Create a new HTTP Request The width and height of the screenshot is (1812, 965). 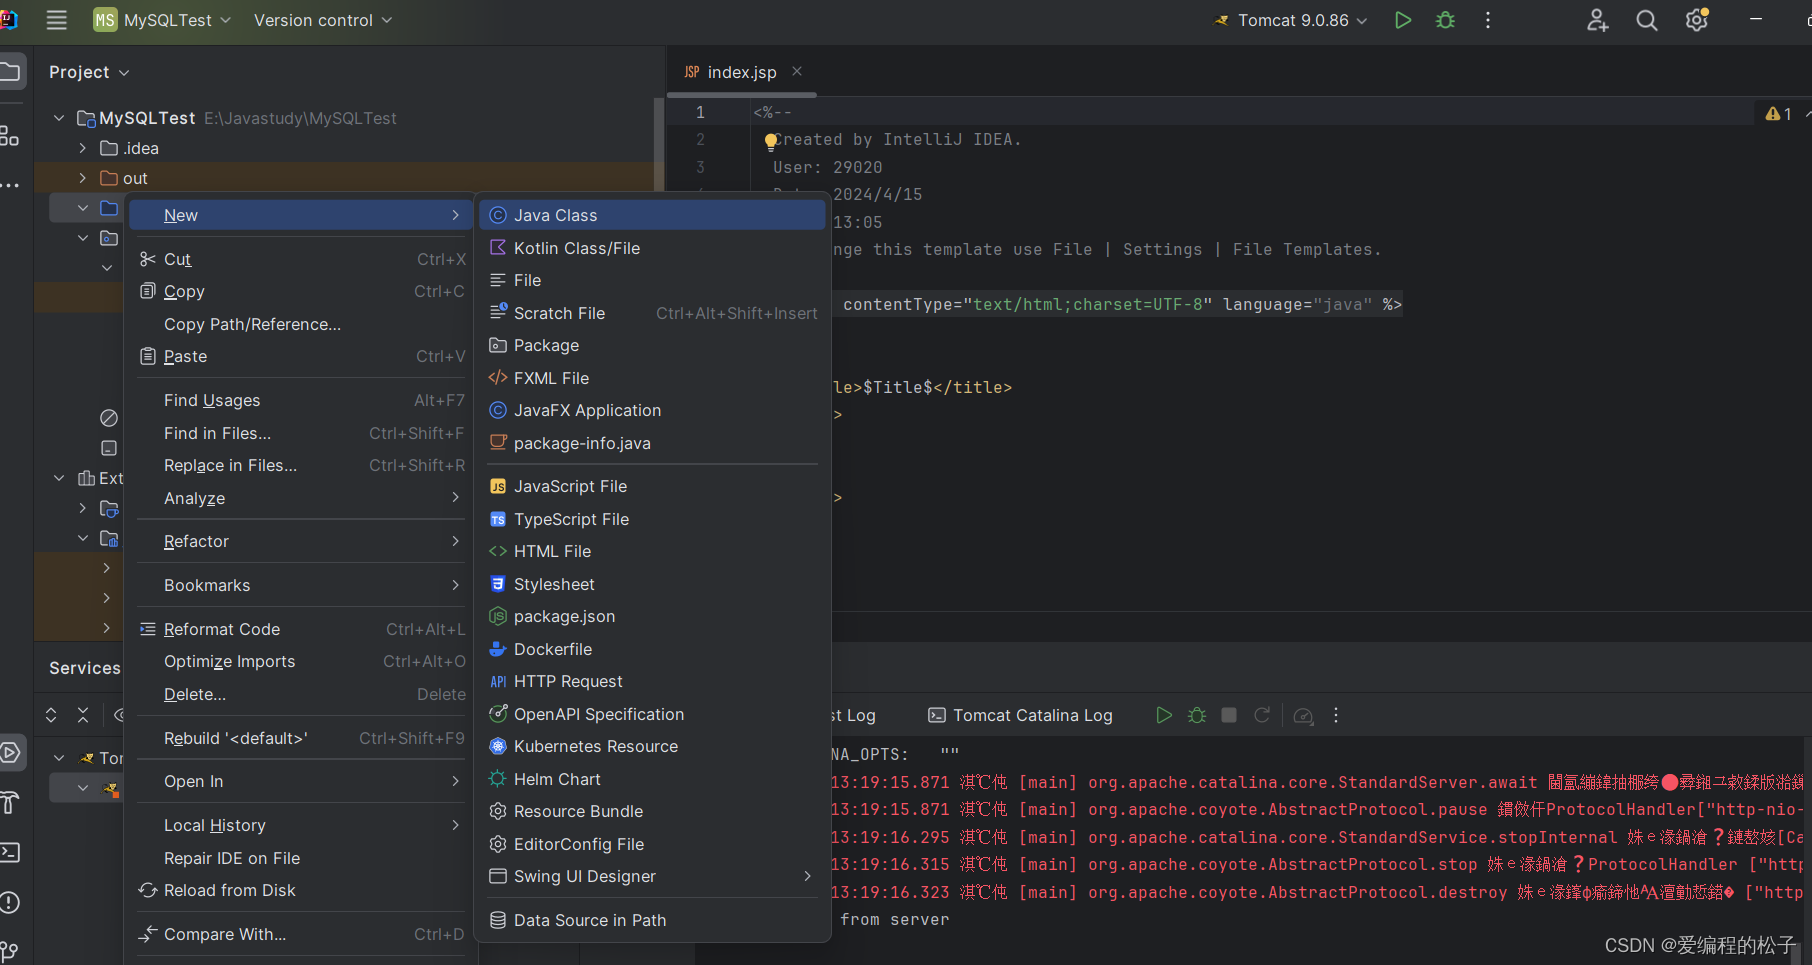tap(653, 681)
